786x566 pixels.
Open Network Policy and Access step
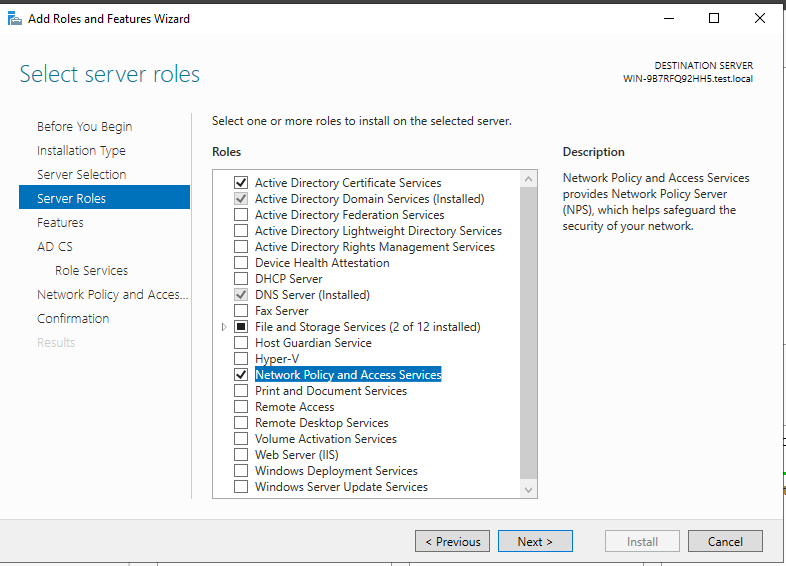(x=112, y=295)
